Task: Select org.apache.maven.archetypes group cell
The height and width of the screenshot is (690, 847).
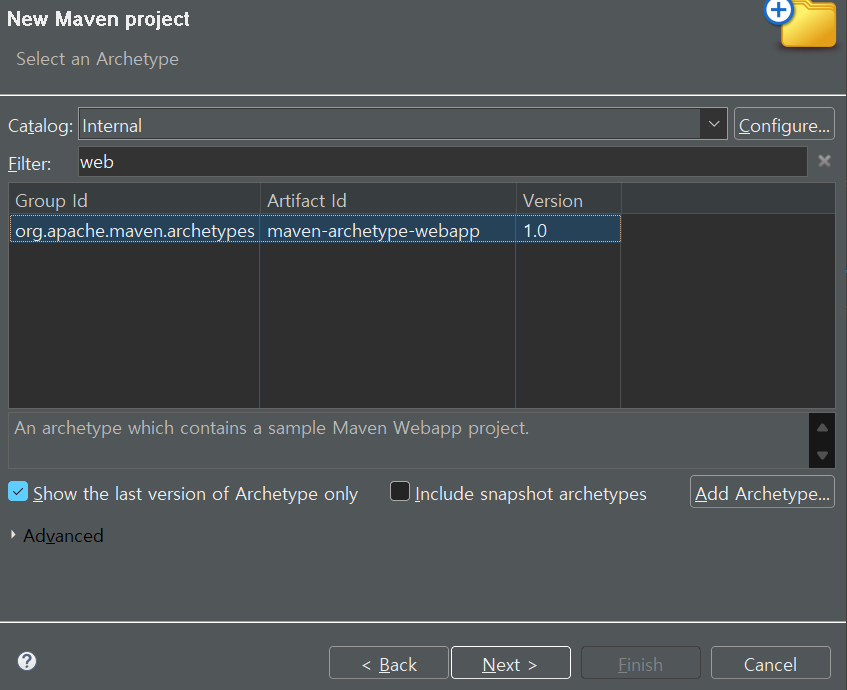Action: tap(135, 230)
